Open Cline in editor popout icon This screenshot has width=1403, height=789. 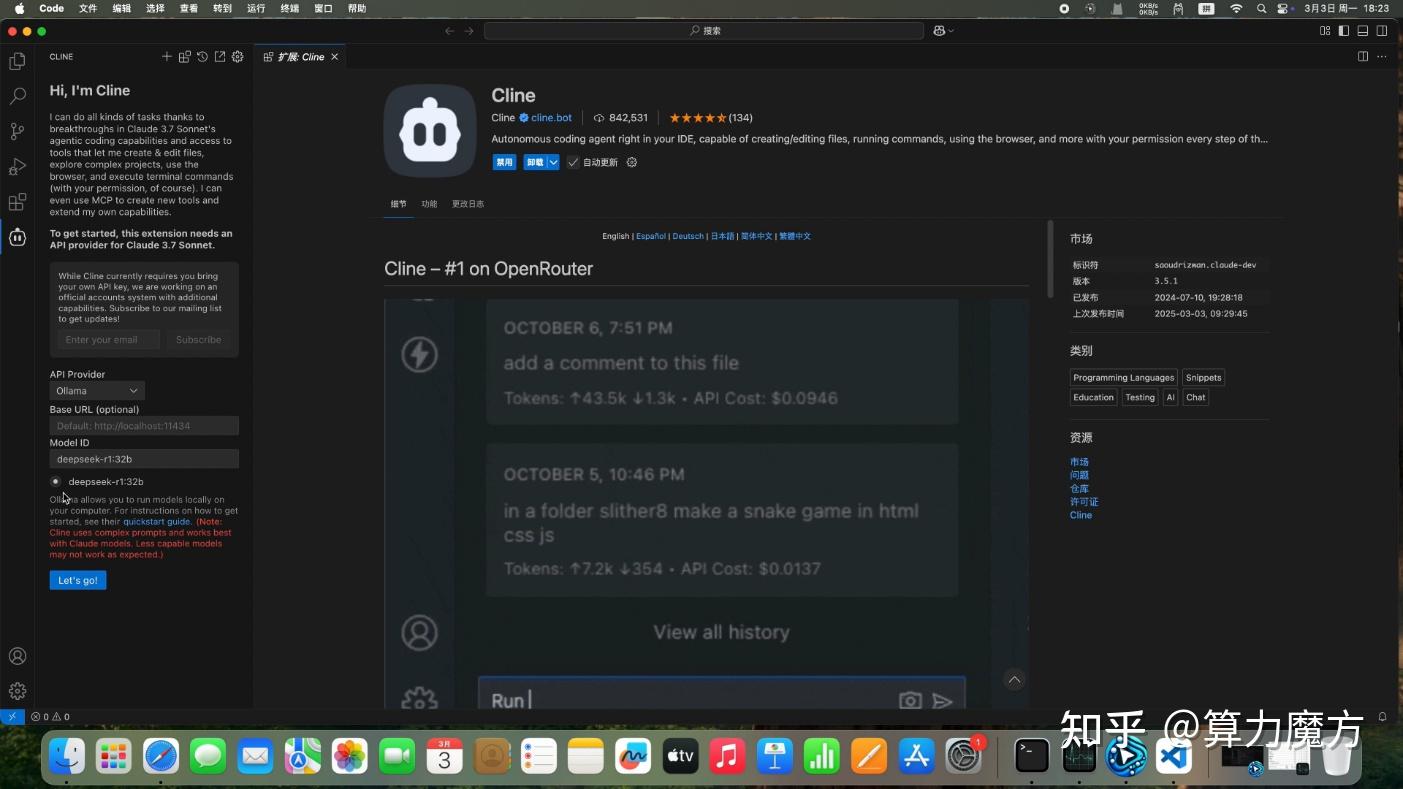tap(219, 56)
